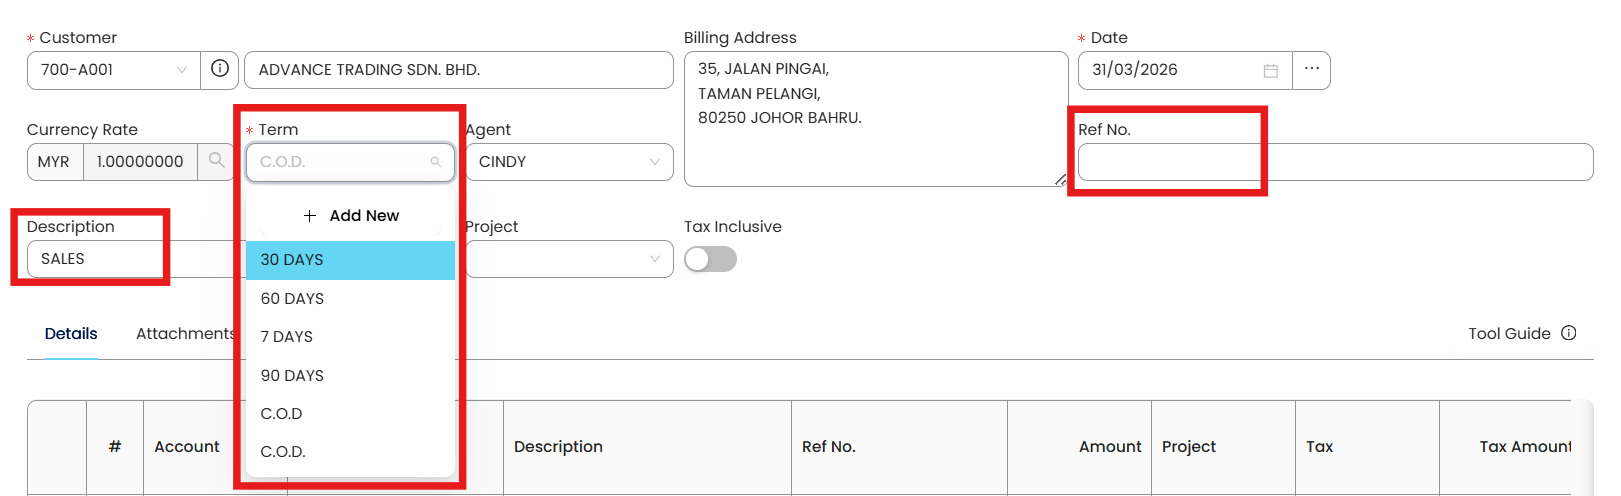Screen dimensions: 1621x496
Task: Click the plus icon beside Add New
Action: [310, 216]
